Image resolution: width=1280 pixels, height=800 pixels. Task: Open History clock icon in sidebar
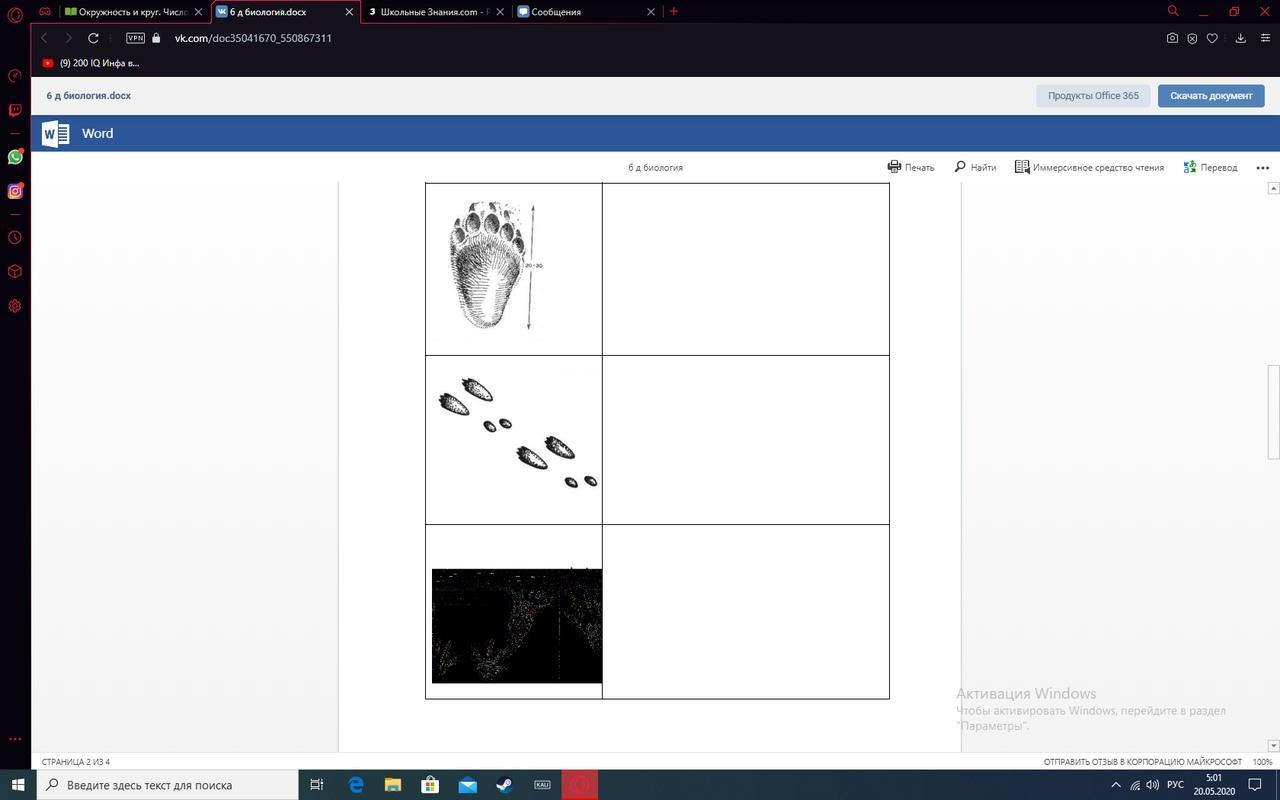[x=15, y=237]
